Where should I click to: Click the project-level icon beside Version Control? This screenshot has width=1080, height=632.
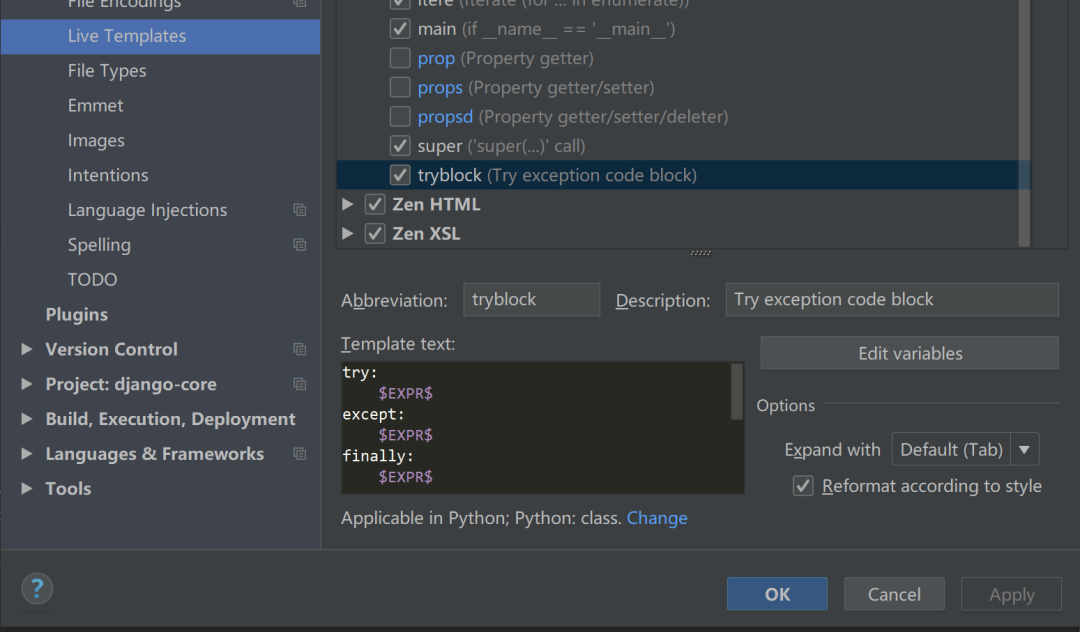point(299,349)
